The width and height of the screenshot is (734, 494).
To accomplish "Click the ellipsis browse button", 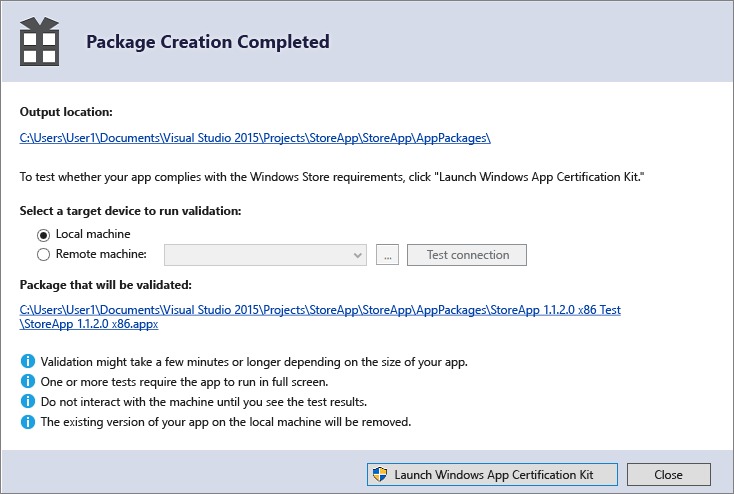I will point(387,255).
